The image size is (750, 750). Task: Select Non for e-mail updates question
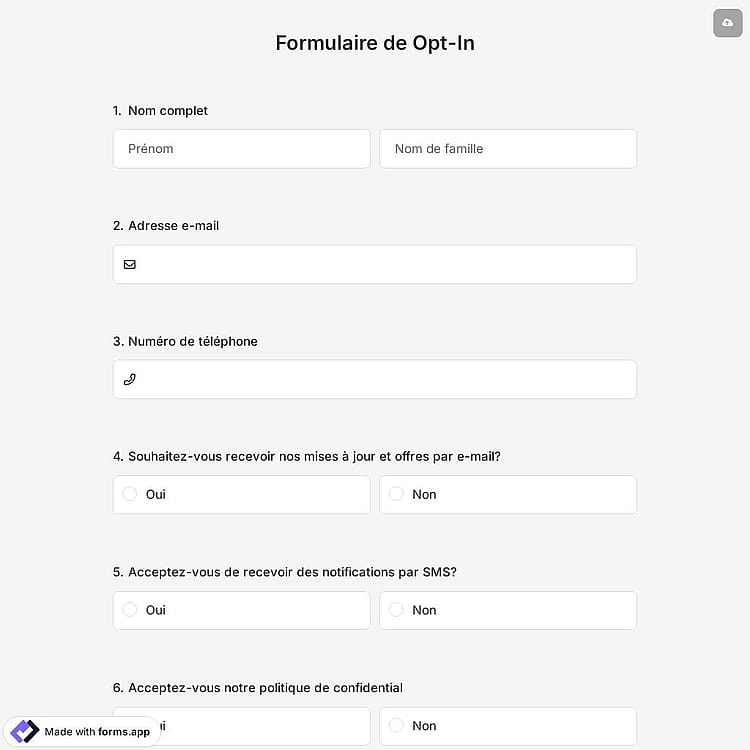[508, 494]
